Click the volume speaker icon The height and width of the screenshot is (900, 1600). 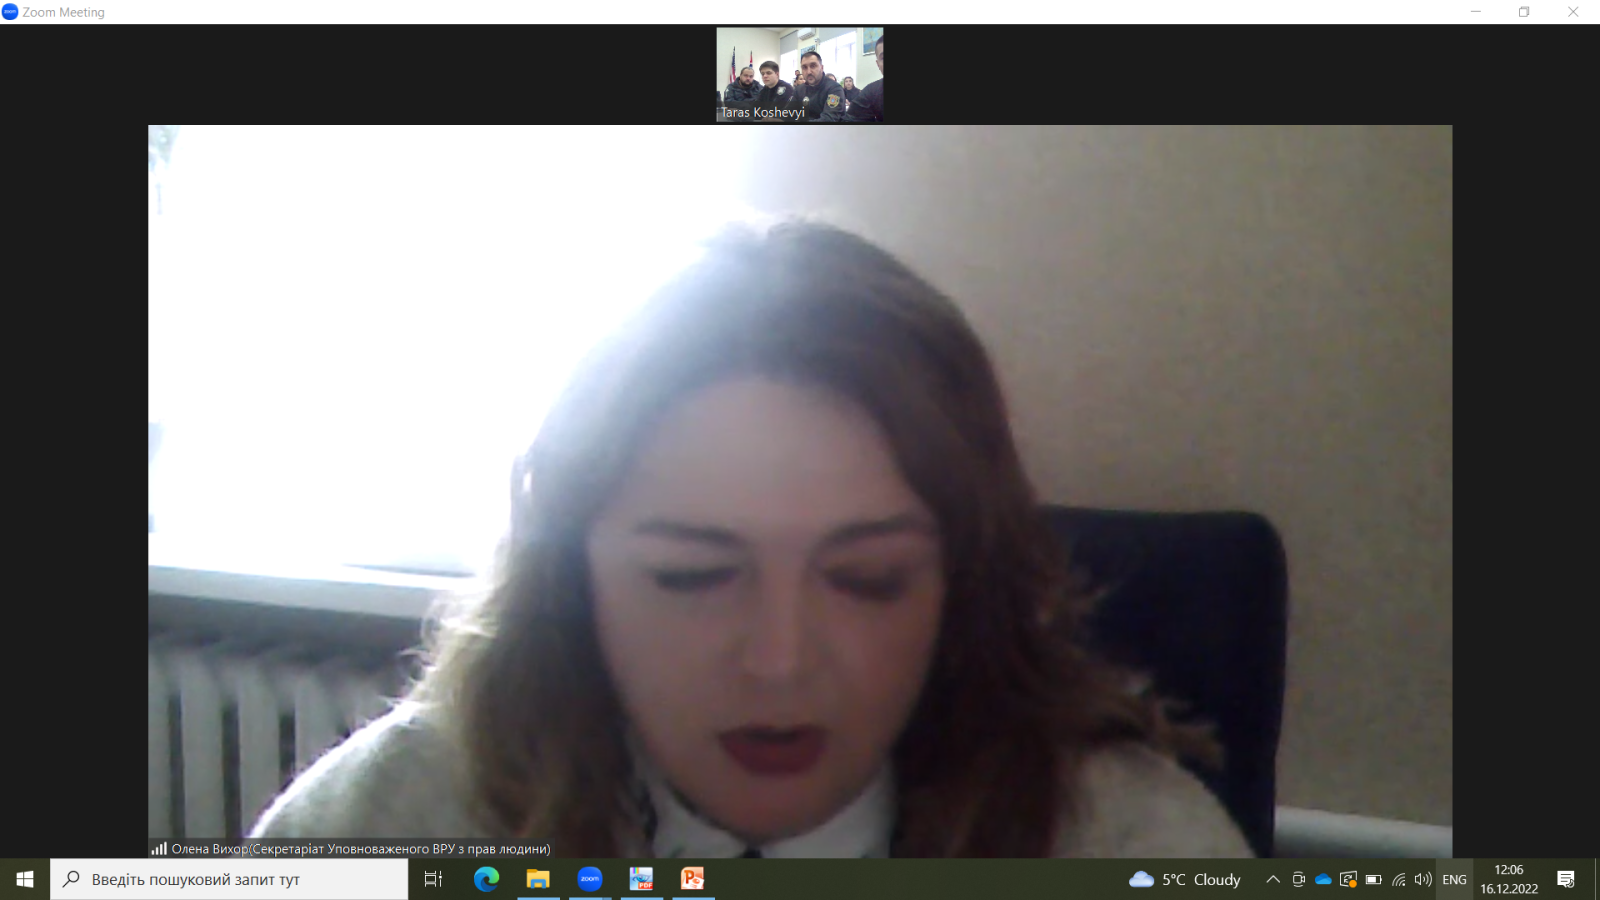pyautogui.click(x=1423, y=880)
